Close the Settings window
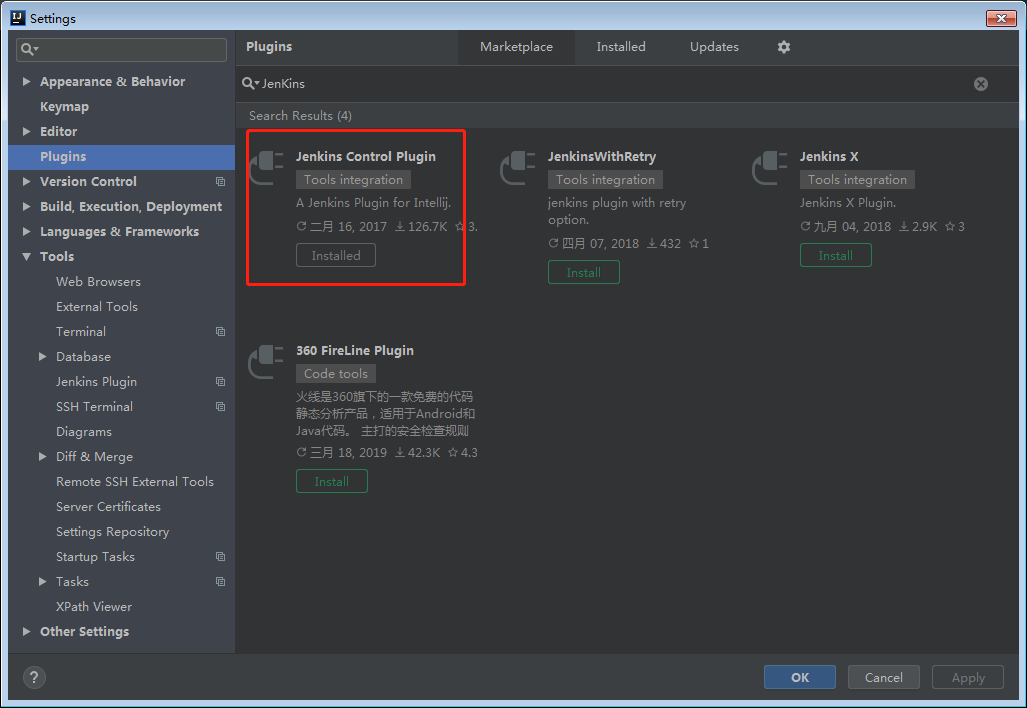Screen dimensions: 1027x708 1001,18
